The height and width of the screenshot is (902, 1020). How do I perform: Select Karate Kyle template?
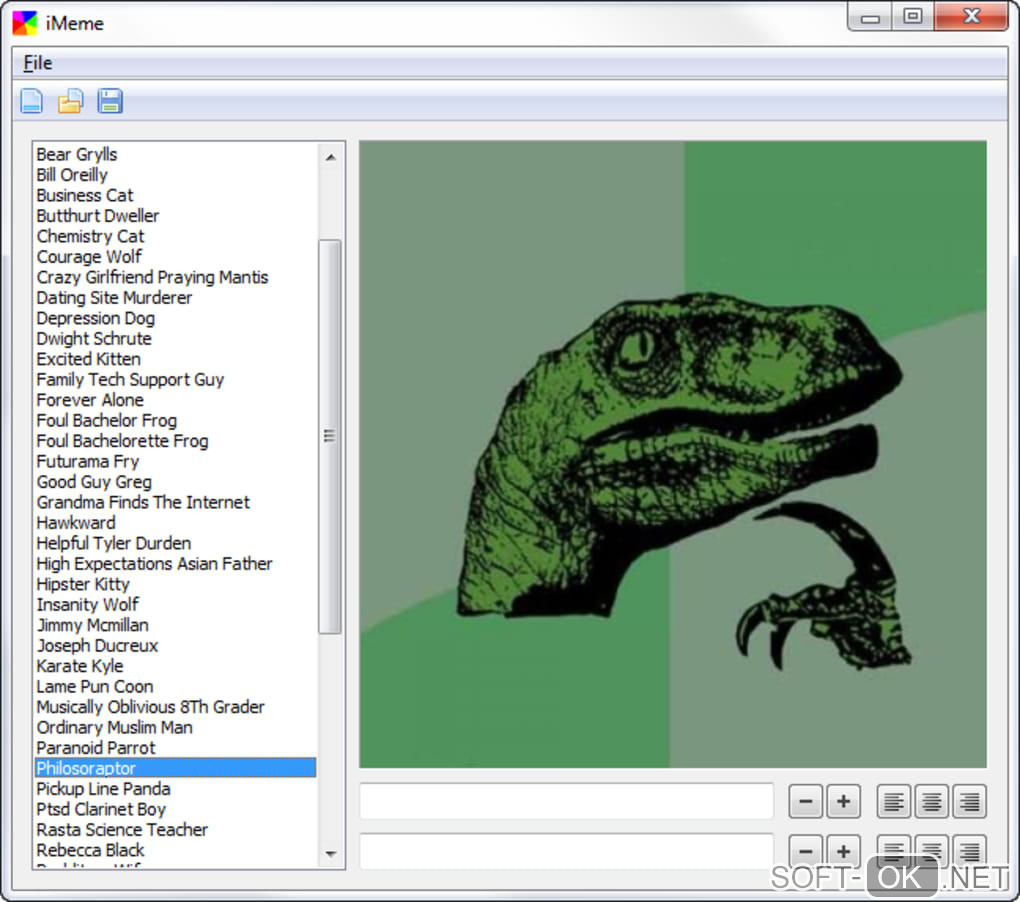click(x=175, y=666)
